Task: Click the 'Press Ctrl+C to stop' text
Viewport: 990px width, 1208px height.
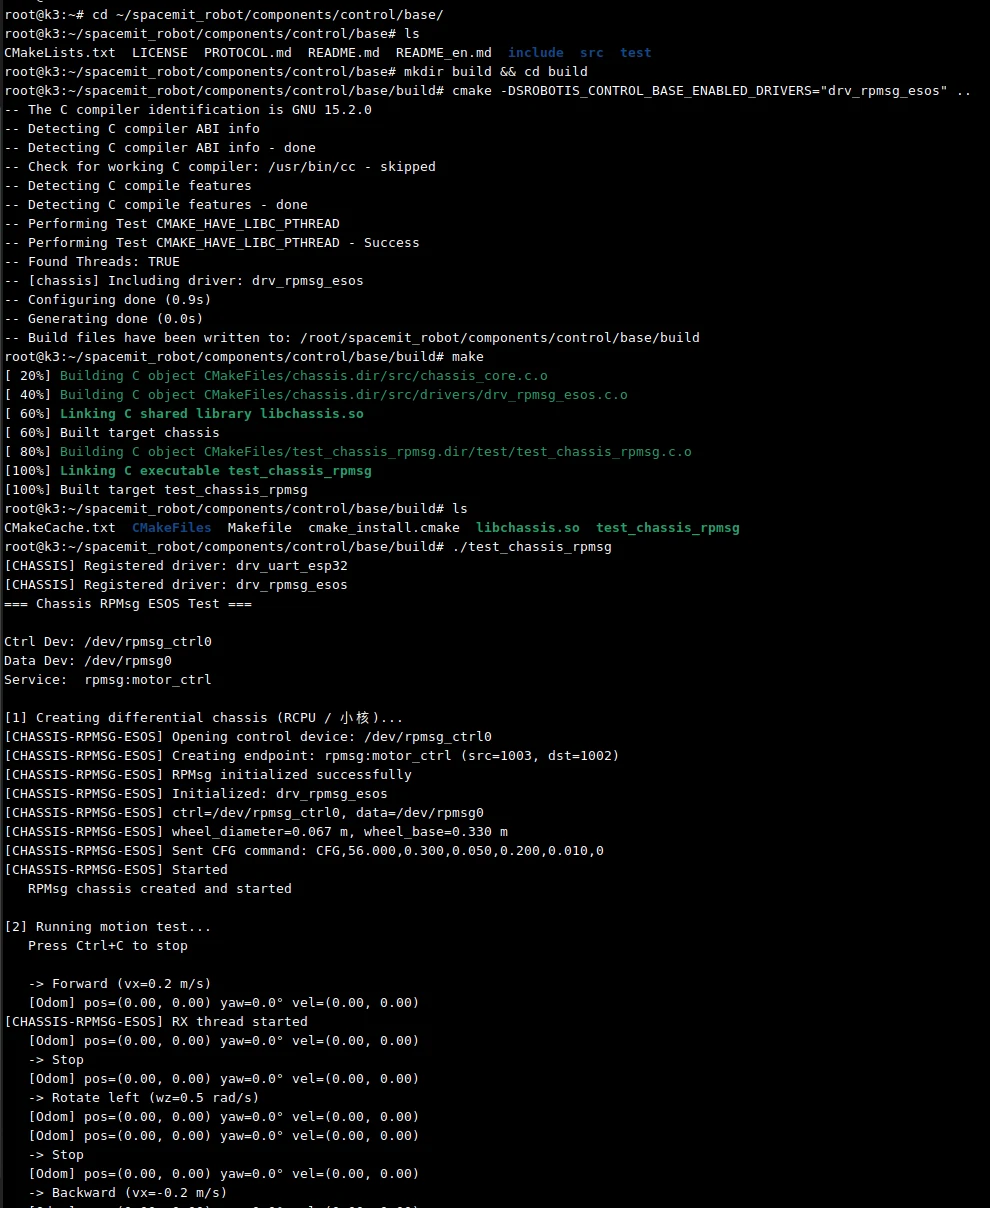Action: click(x=107, y=945)
